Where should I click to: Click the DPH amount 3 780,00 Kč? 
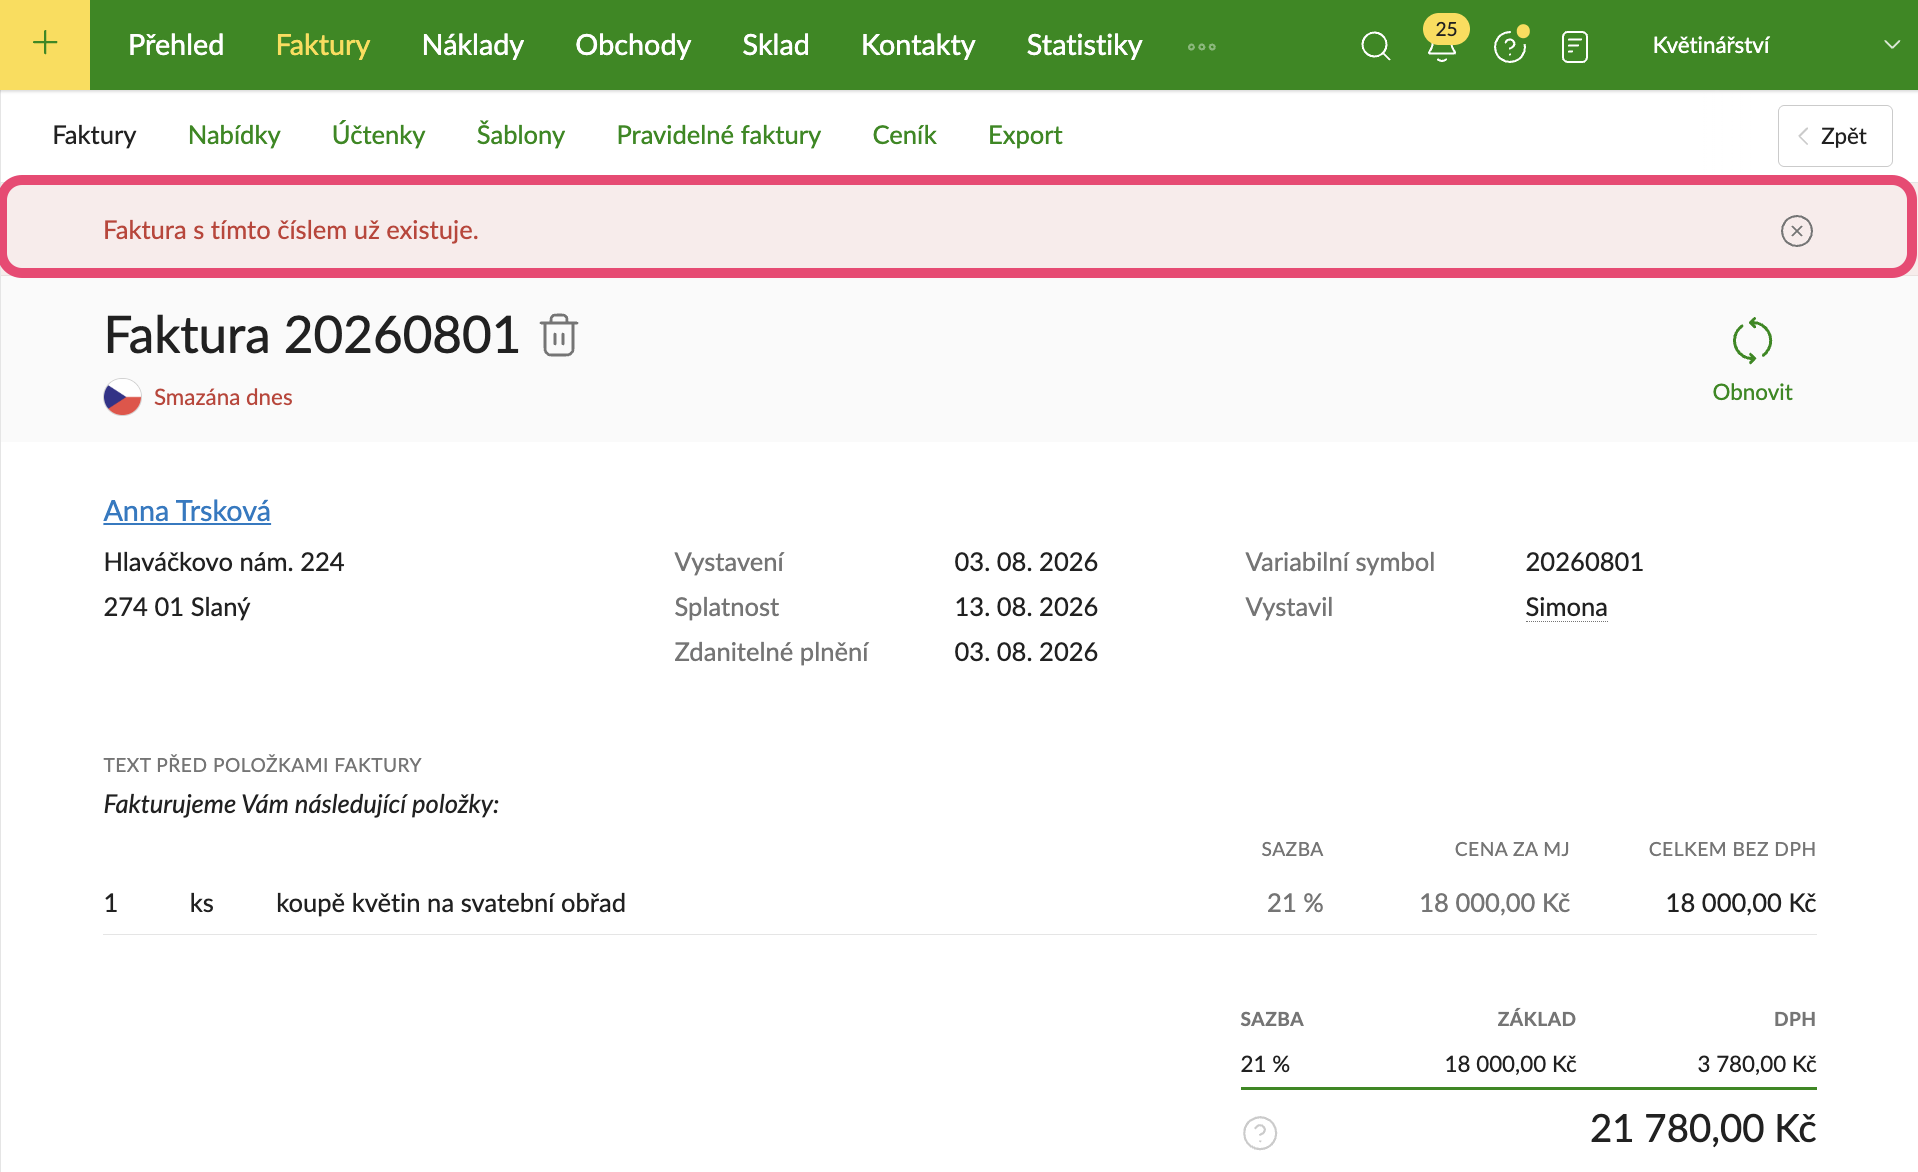[x=1757, y=1064]
